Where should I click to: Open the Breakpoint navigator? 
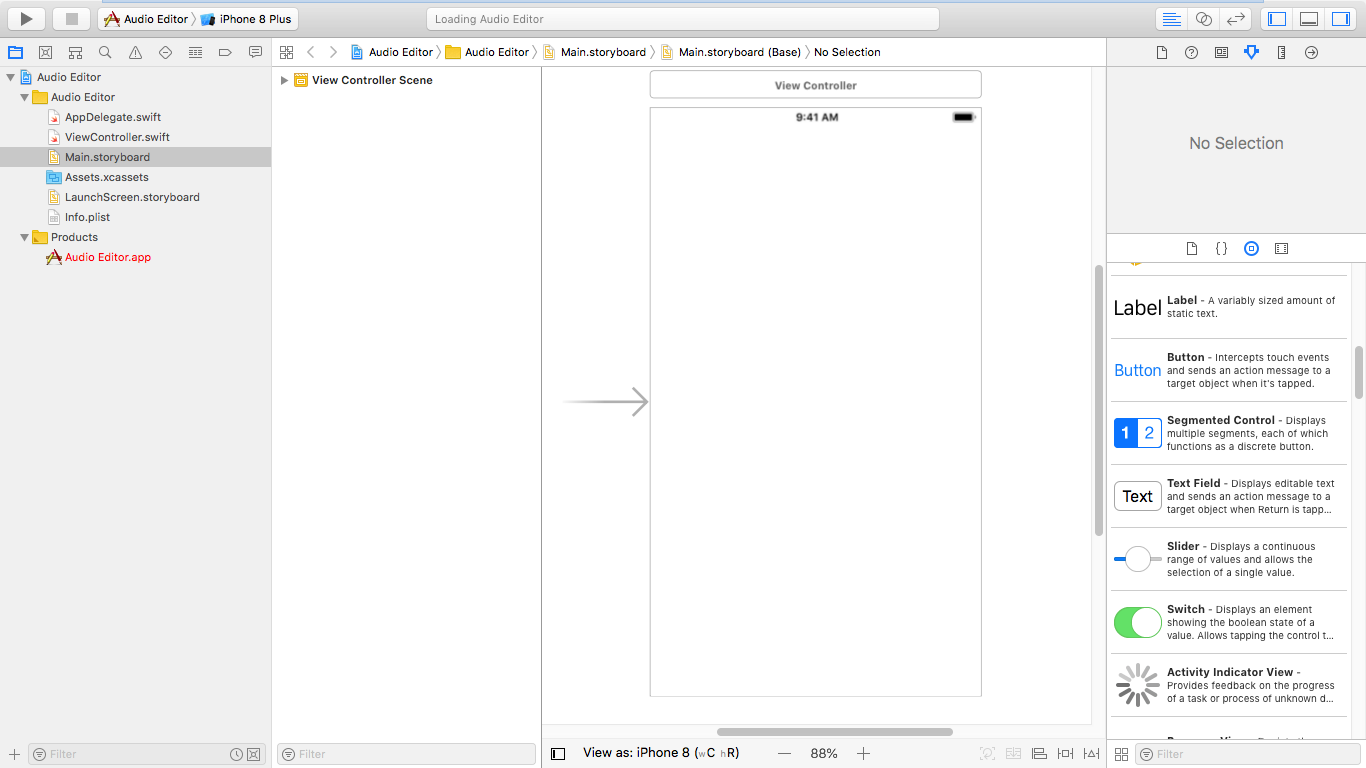[225, 52]
